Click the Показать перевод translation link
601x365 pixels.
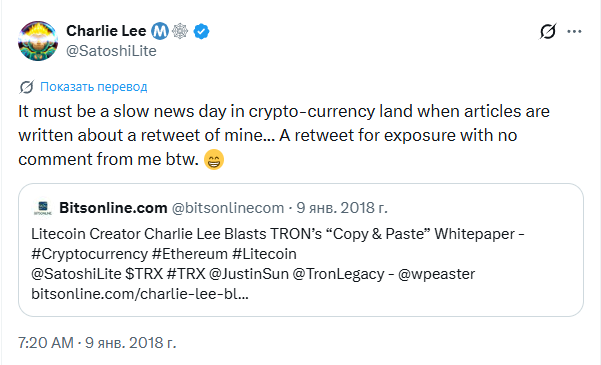pos(94,87)
